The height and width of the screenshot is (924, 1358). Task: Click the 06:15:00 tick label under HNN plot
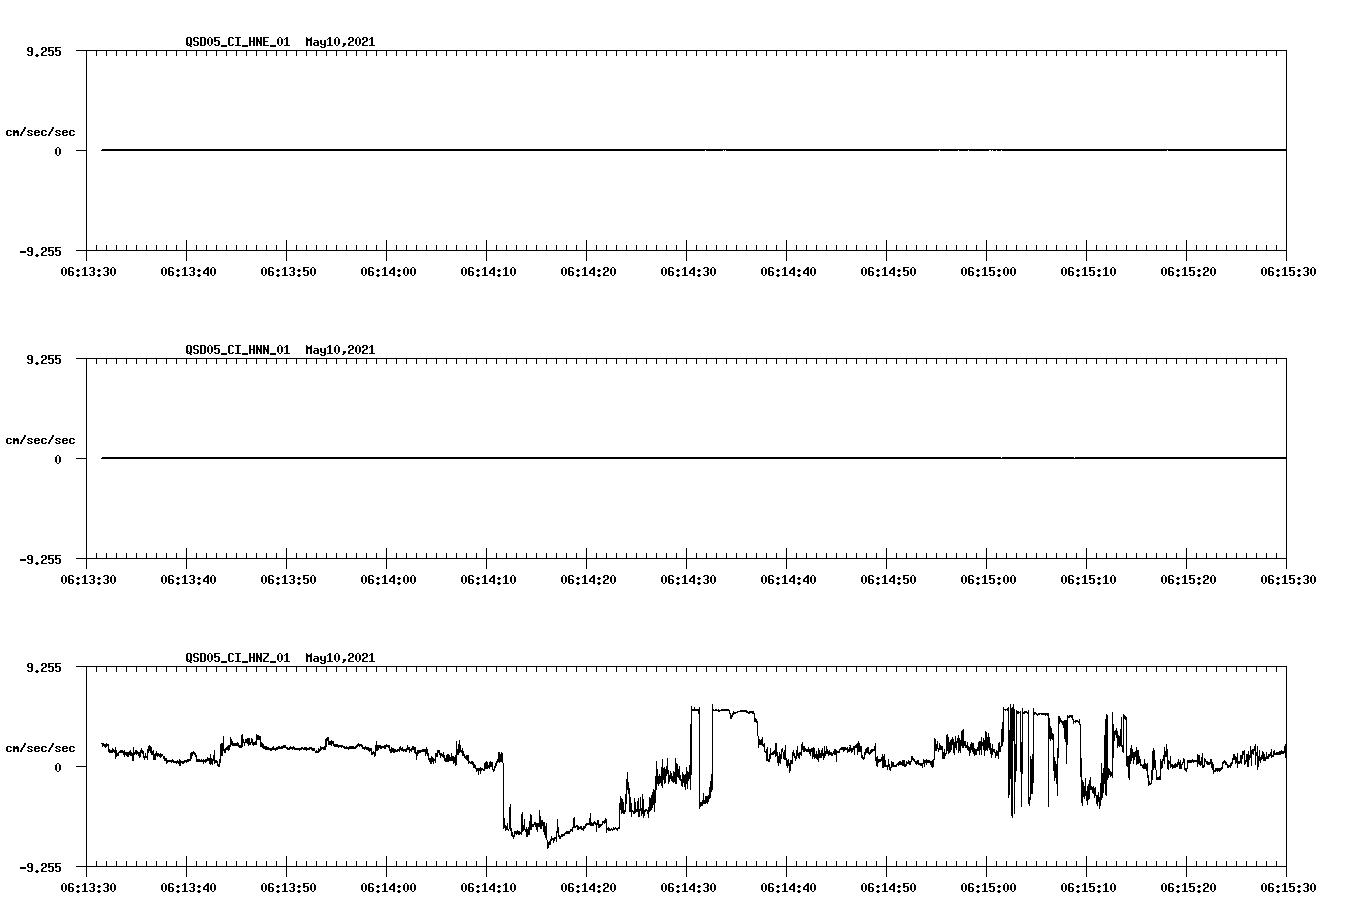tap(986, 577)
